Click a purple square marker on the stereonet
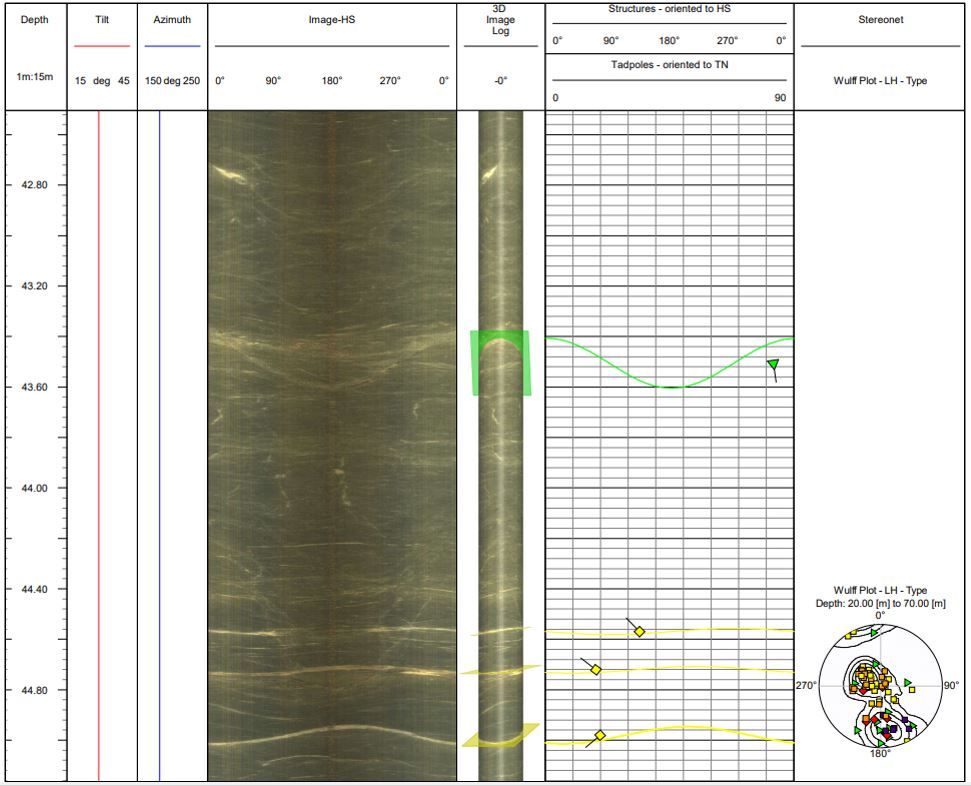 click(893, 729)
